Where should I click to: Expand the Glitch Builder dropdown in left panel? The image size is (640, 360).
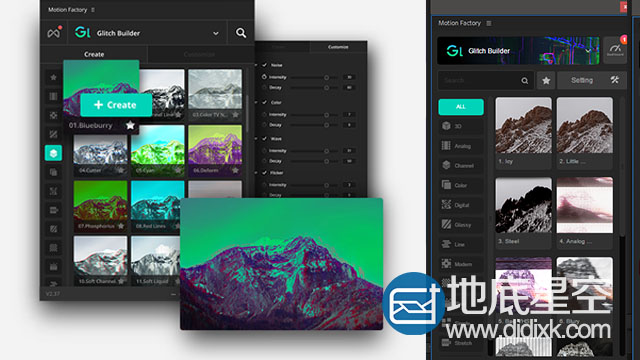pyautogui.click(x=216, y=33)
